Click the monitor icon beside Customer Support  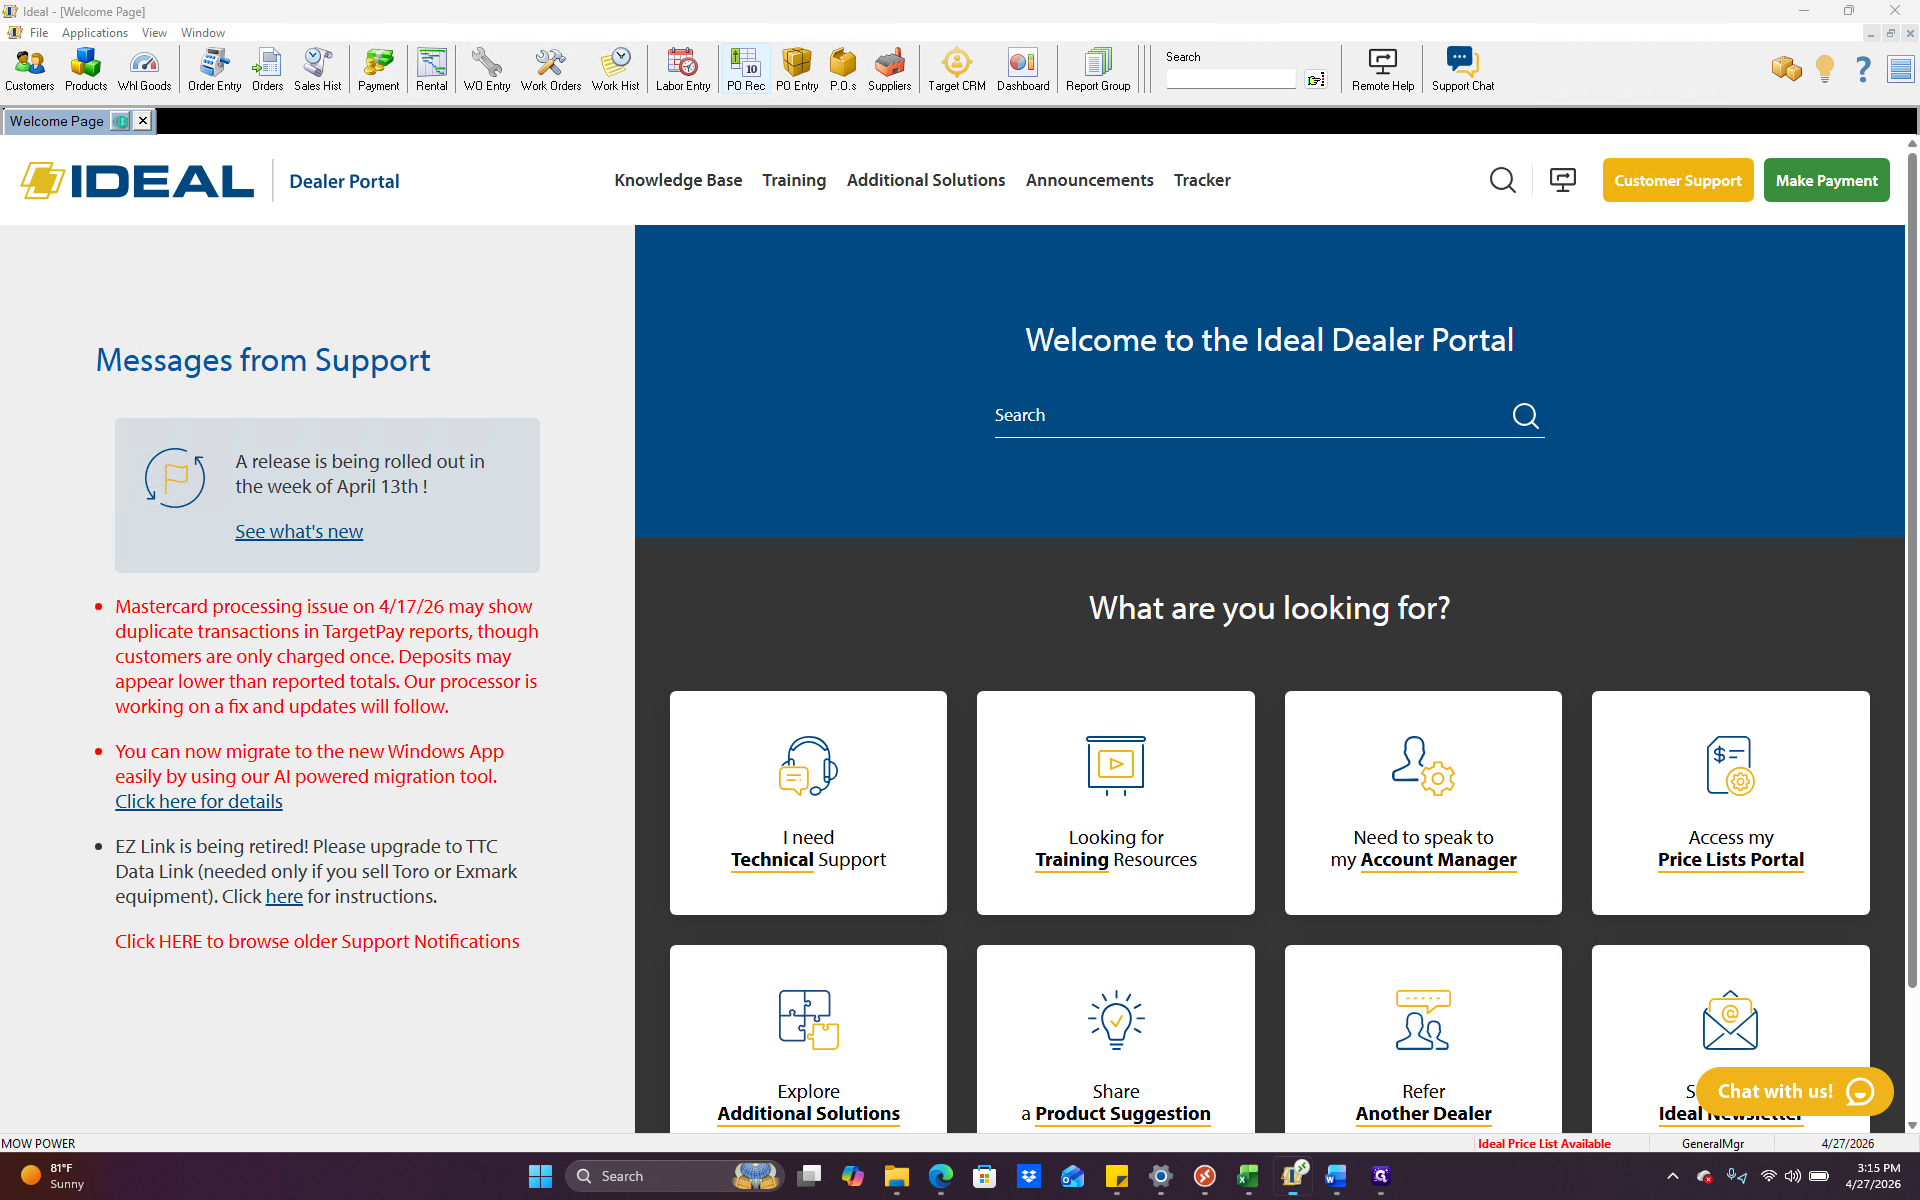click(x=1562, y=180)
